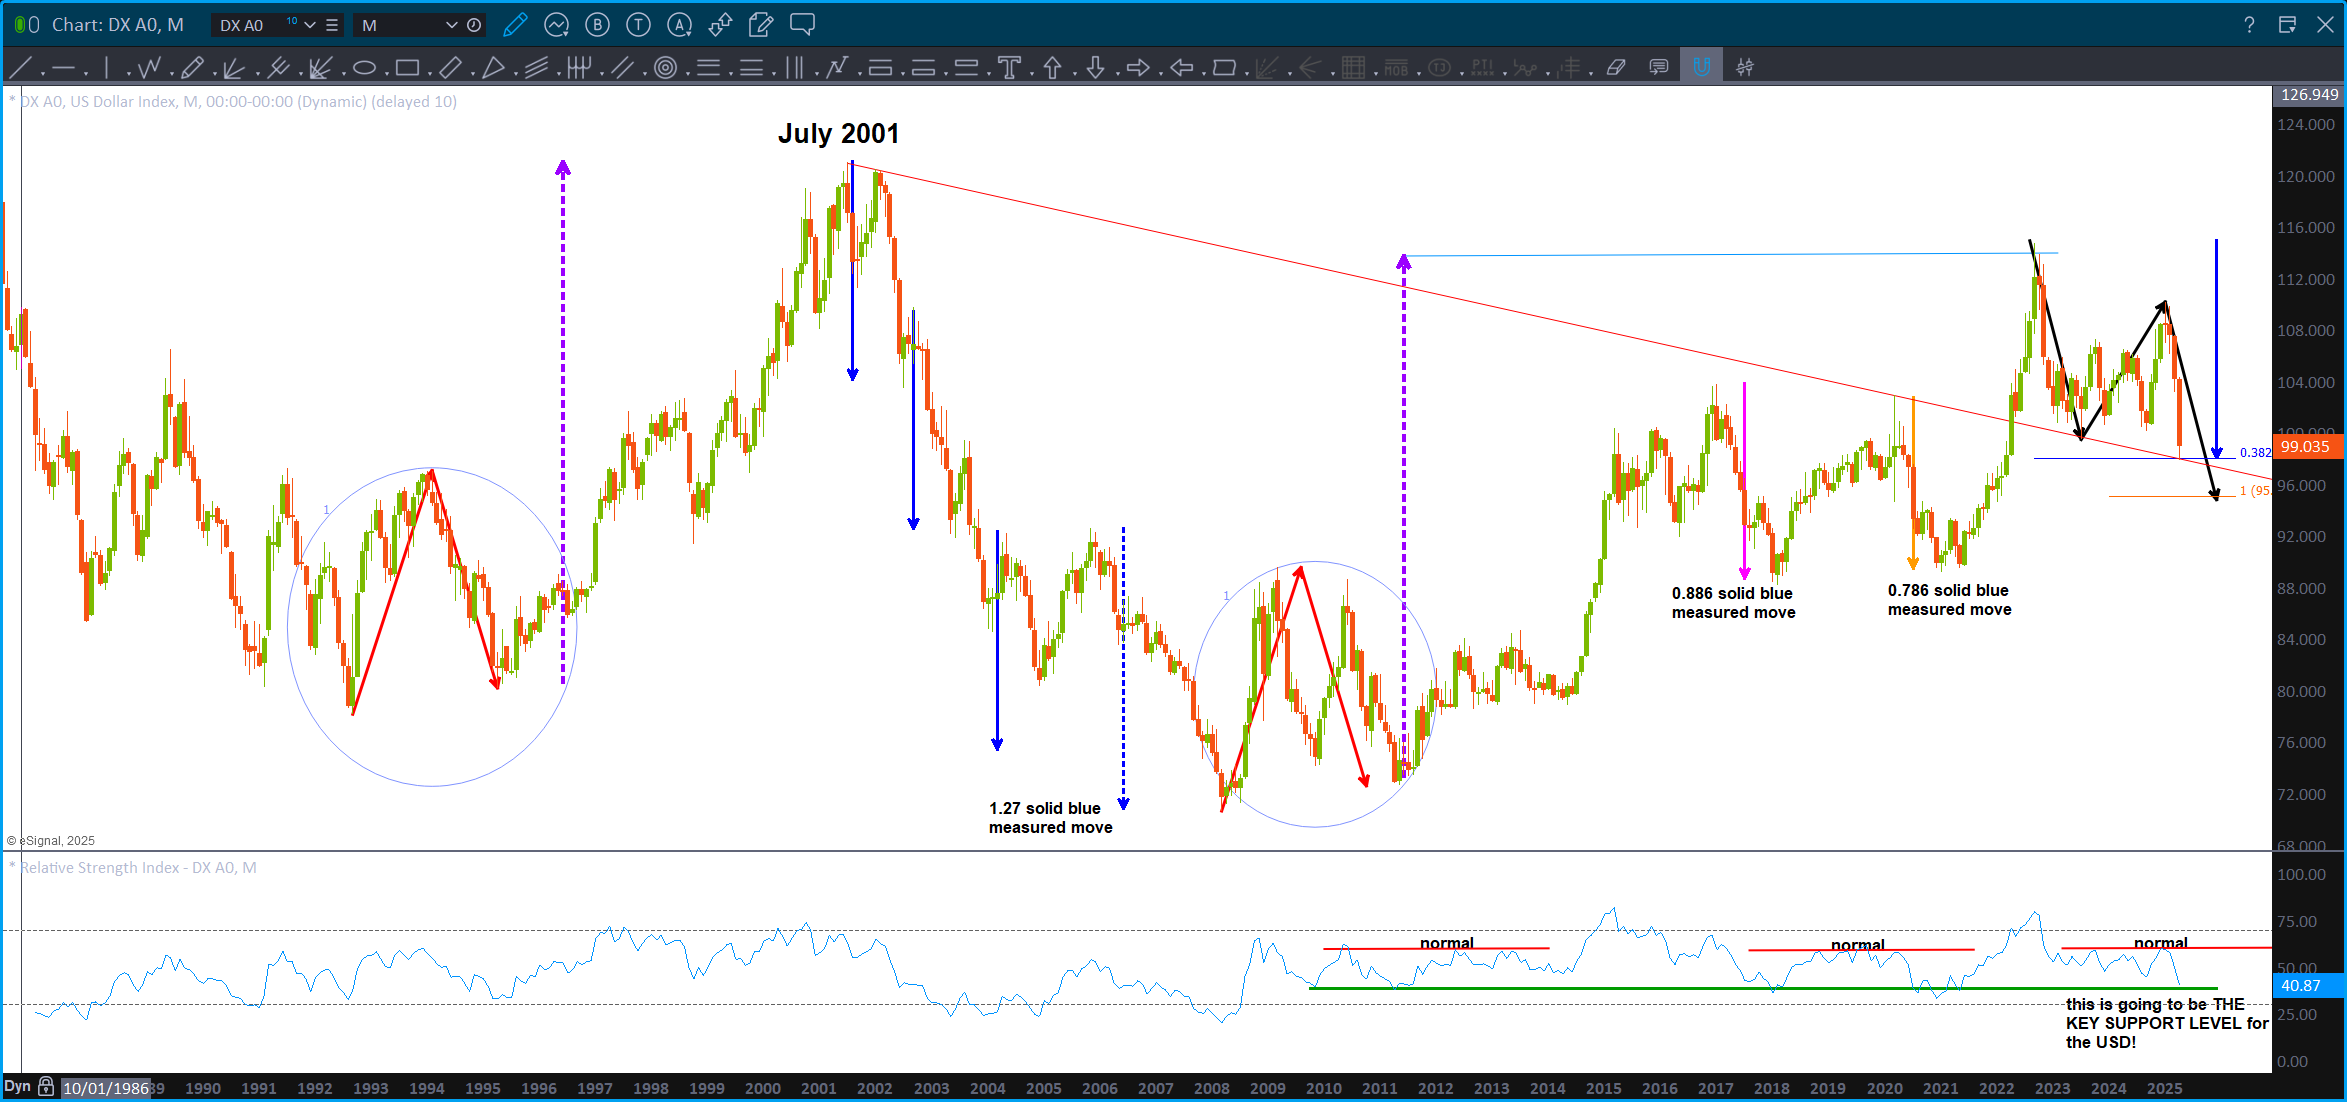2347x1102 pixels.
Task: Click the edit chart pencil-on-page icon
Action: point(761,25)
